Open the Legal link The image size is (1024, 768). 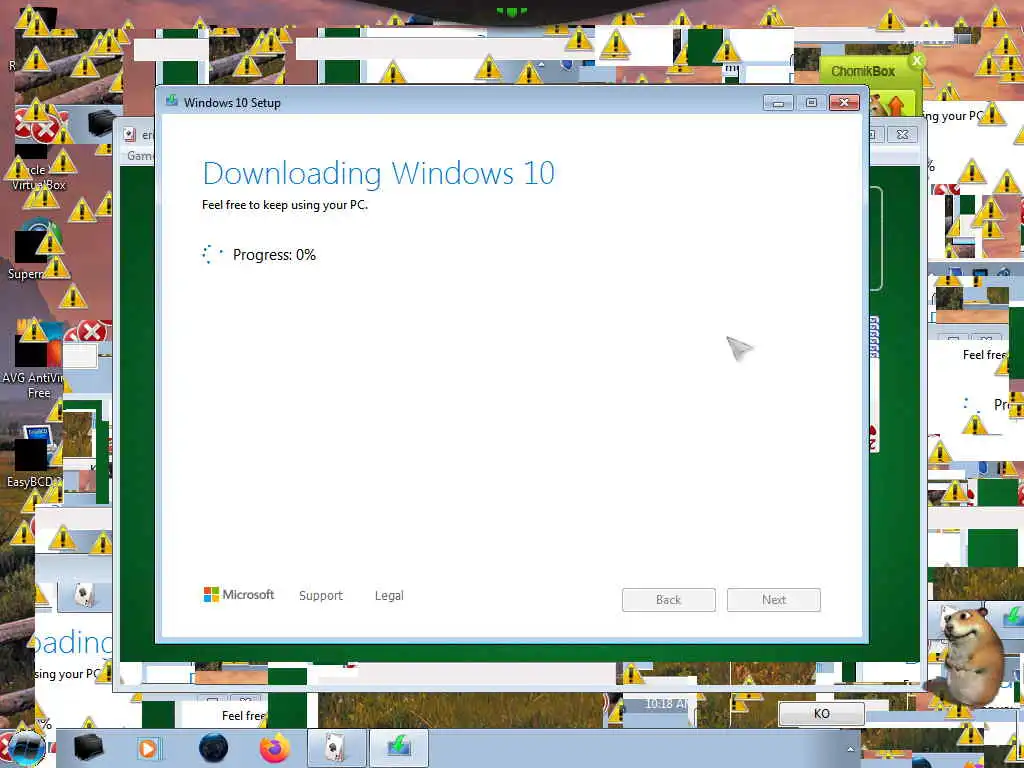(389, 596)
